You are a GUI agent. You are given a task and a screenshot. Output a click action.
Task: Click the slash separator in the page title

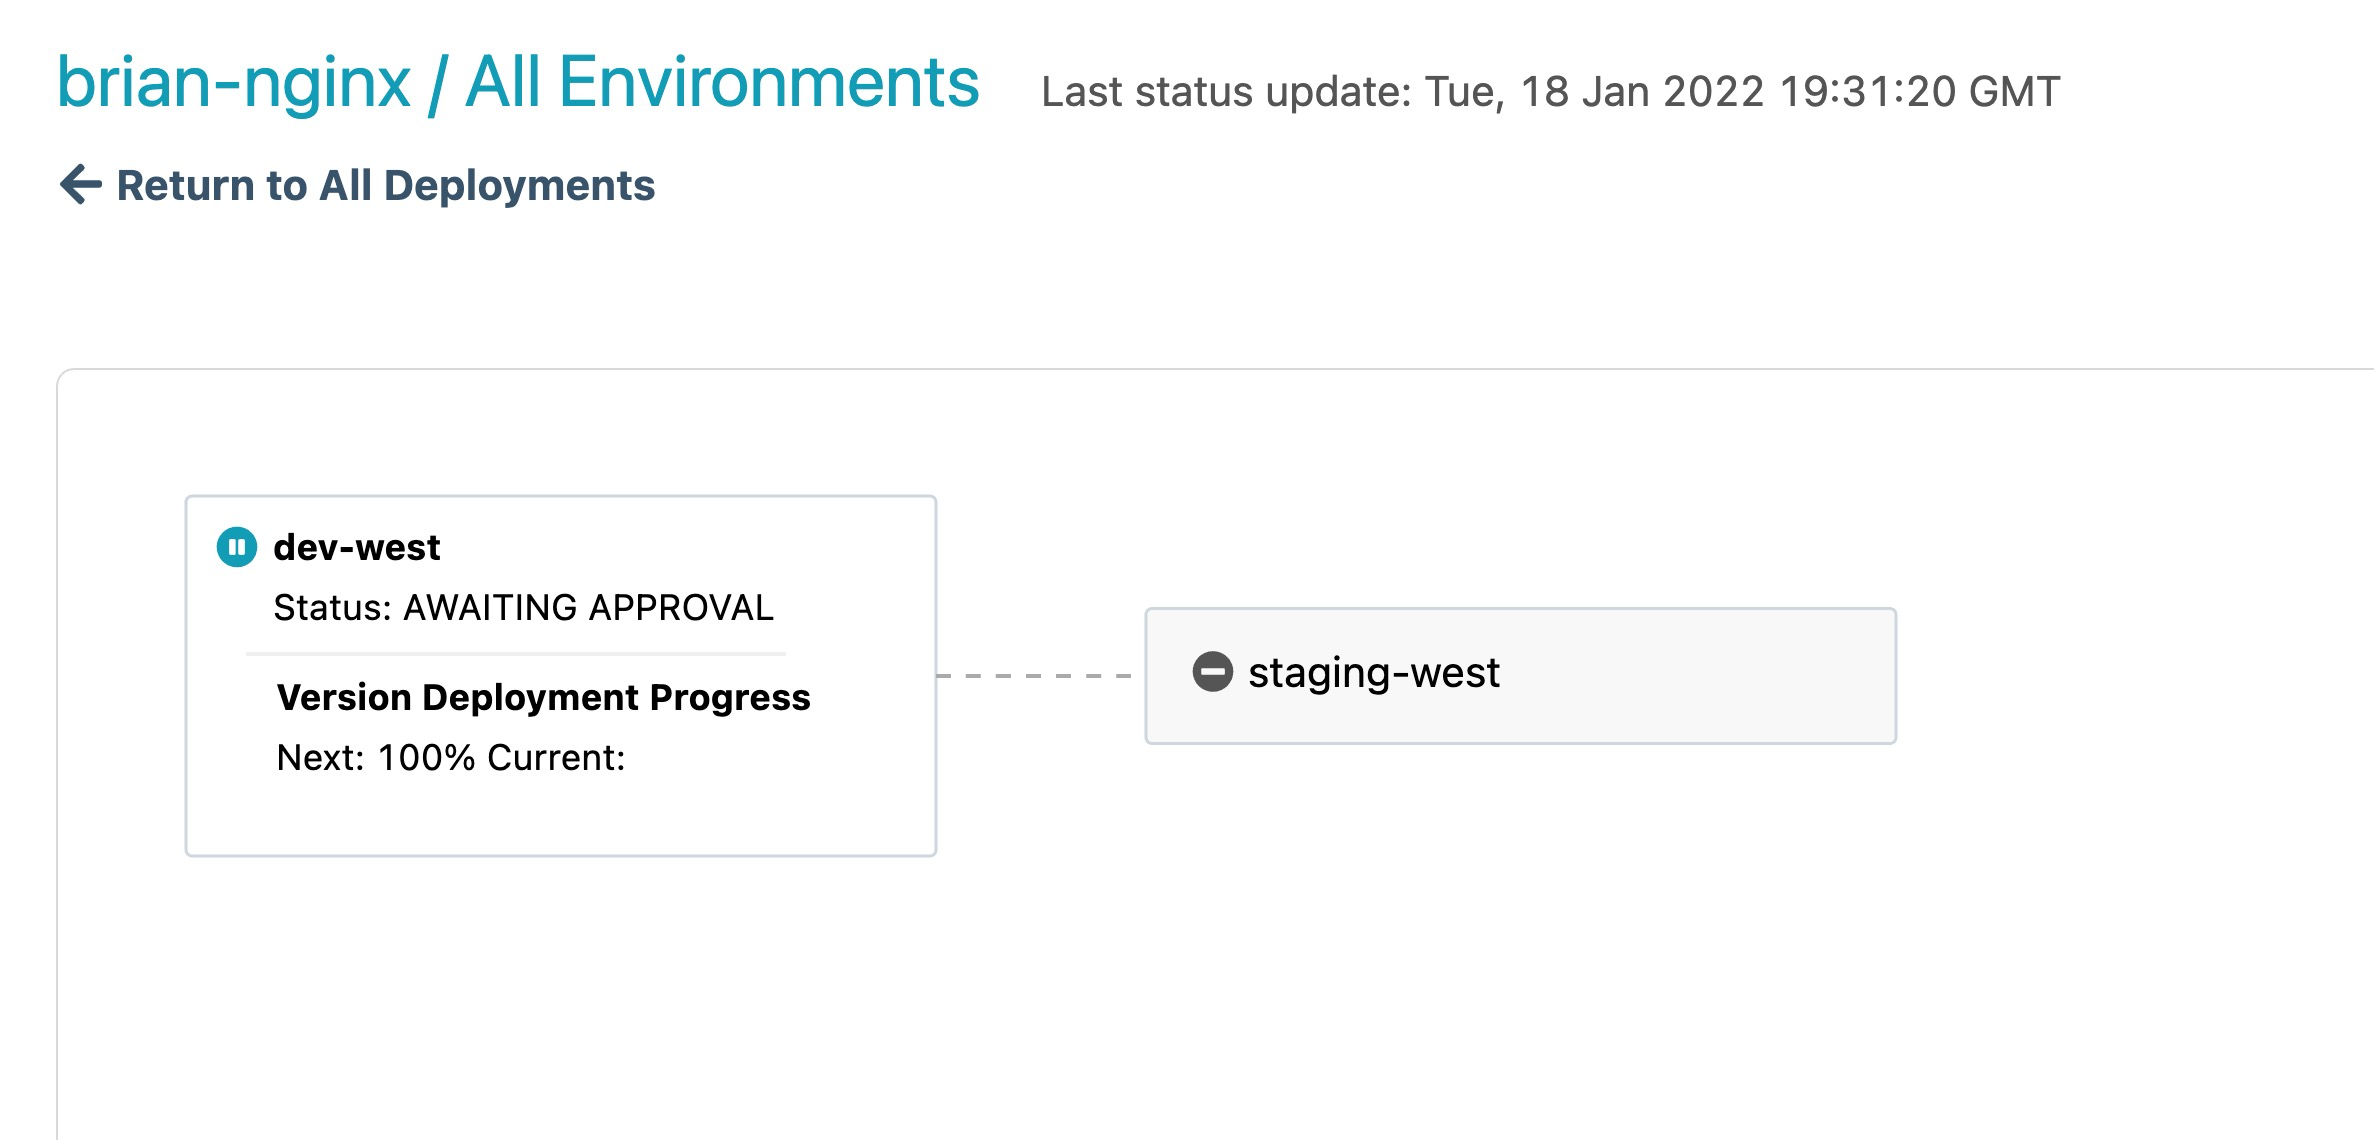pyautogui.click(x=437, y=85)
